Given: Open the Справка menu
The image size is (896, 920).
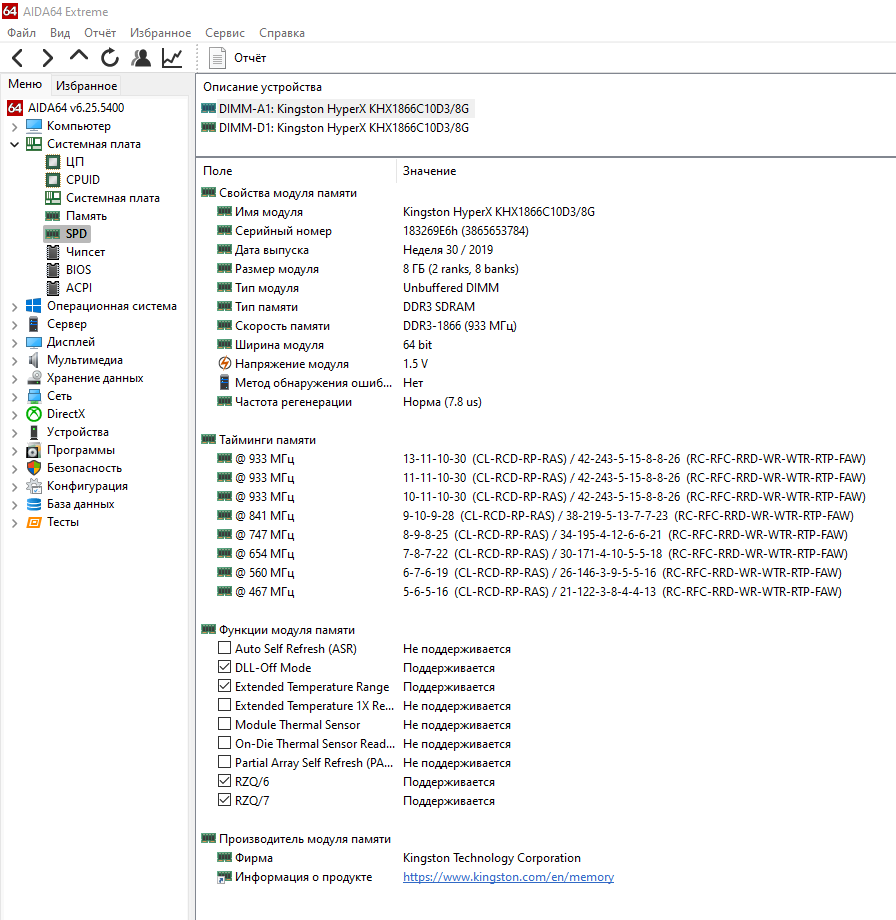Looking at the screenshot, I should tap(282, 33).
